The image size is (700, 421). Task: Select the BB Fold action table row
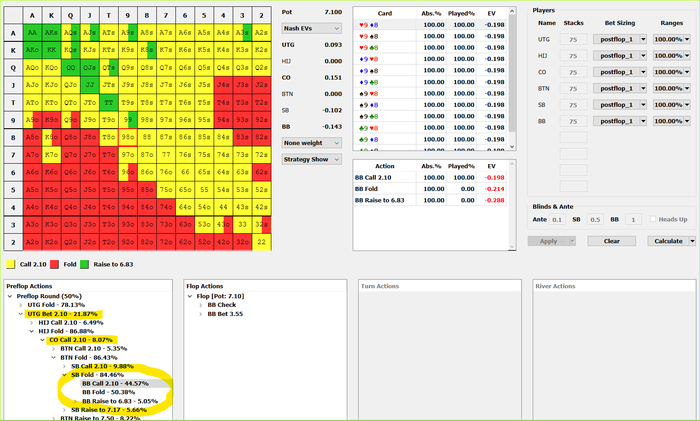point(430,189)
